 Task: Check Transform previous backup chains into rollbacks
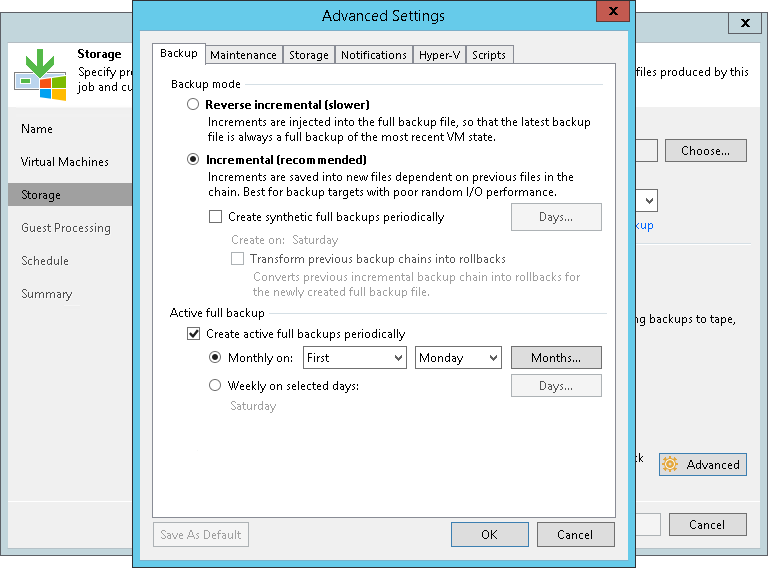click(x=238, y=259)
